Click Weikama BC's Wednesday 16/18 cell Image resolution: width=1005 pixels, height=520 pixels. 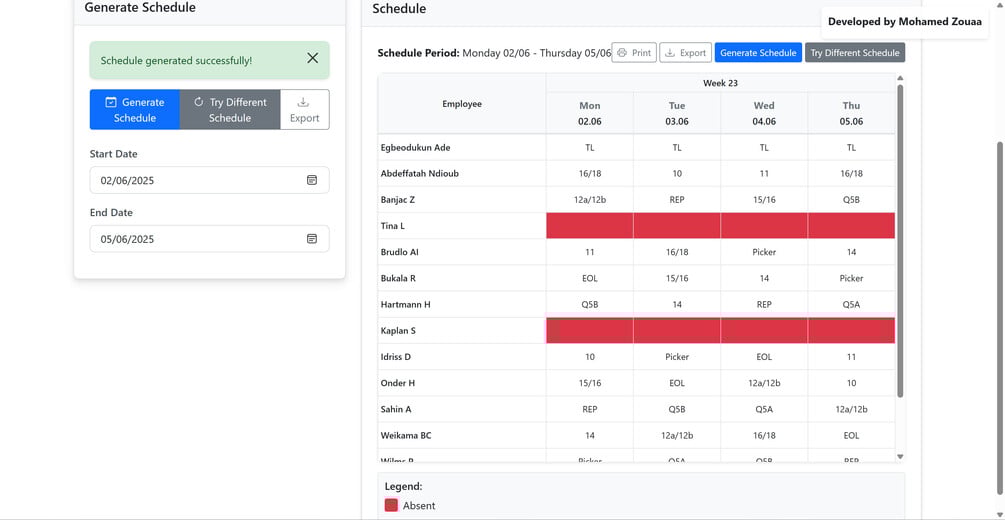tap(764, 435)
